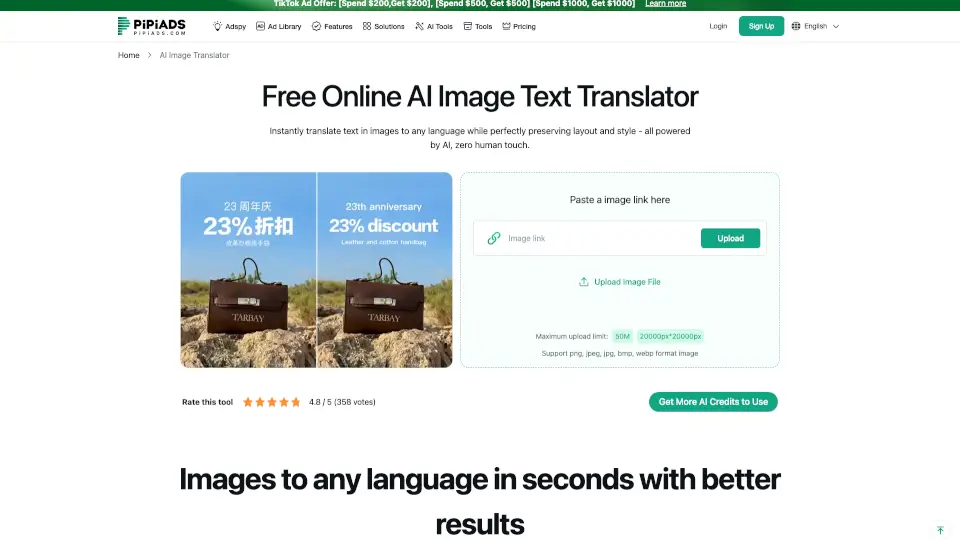Click the upload arrow icon
The width and height of the screenshot is (960, 540).
coord(584,282)
